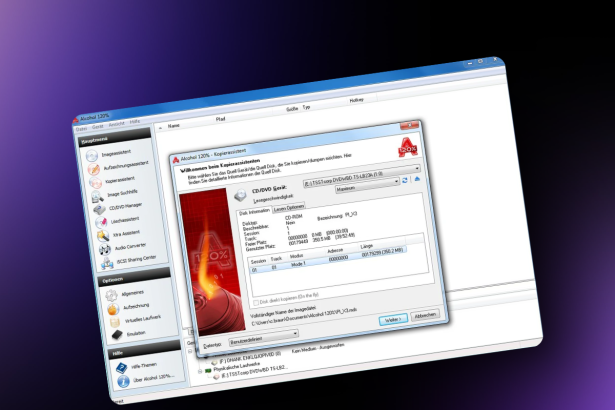Open the Datei menu
The image size is (615, 410).
click(x=82, y=129)
